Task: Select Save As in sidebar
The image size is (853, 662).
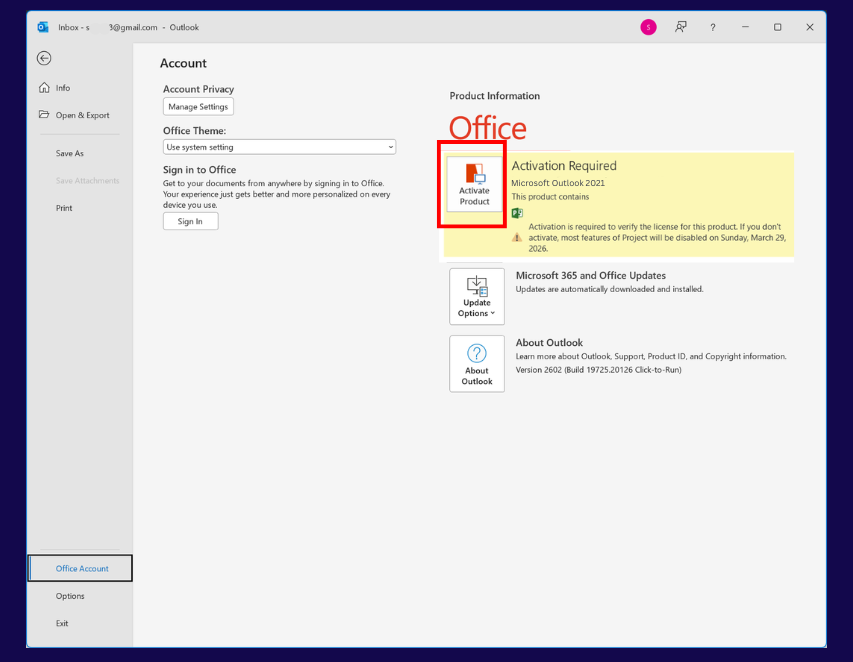Action: (x=70, y=153)
